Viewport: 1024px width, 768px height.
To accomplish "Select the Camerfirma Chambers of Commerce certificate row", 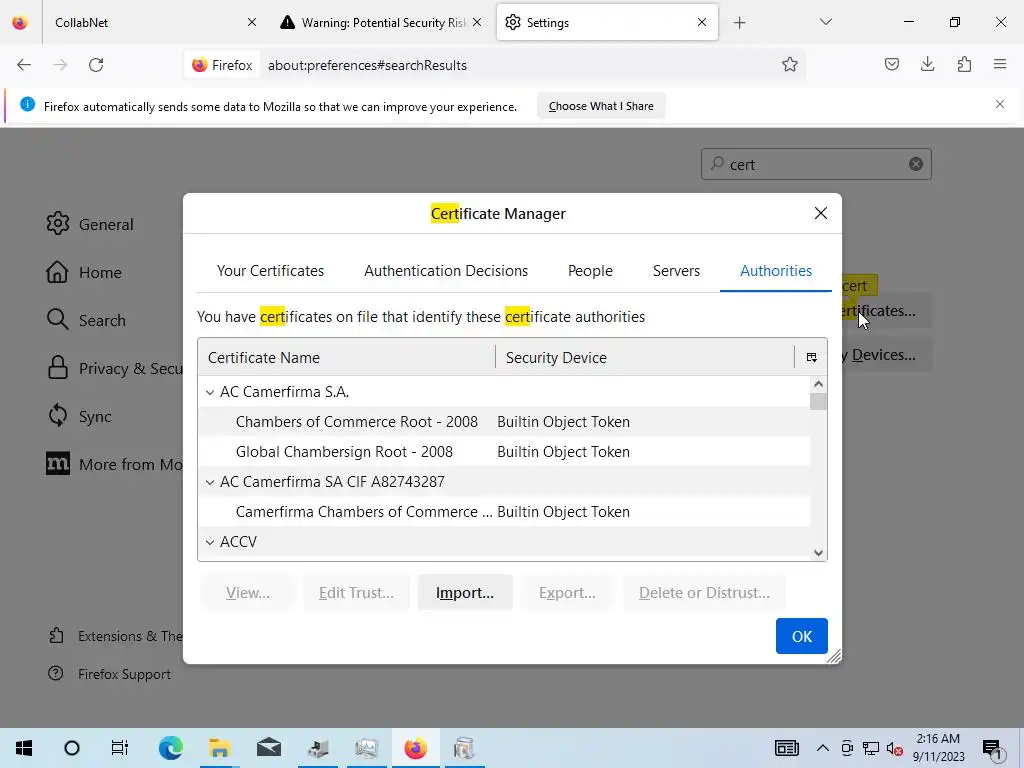I will click(504, 512).
